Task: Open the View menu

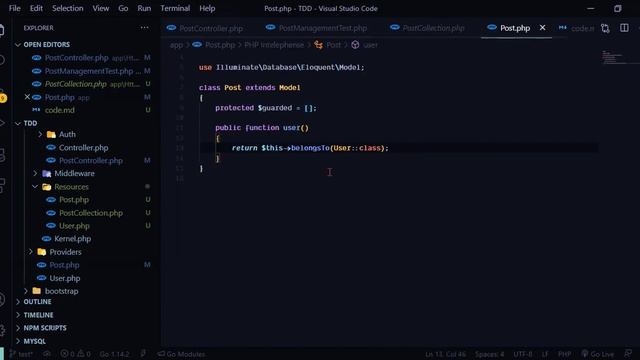Action: [100, 8]
